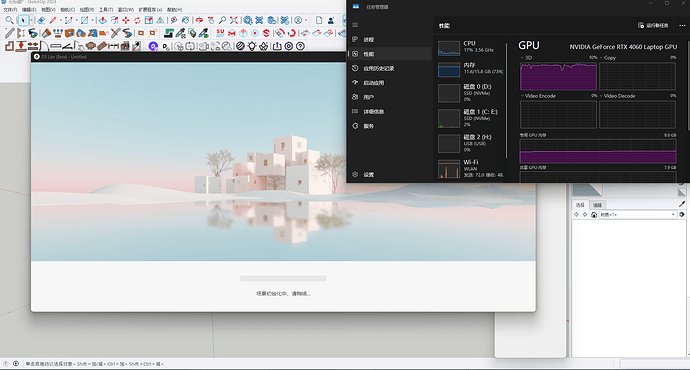Select Wi-Fi item in performance list

pos(470,169)
